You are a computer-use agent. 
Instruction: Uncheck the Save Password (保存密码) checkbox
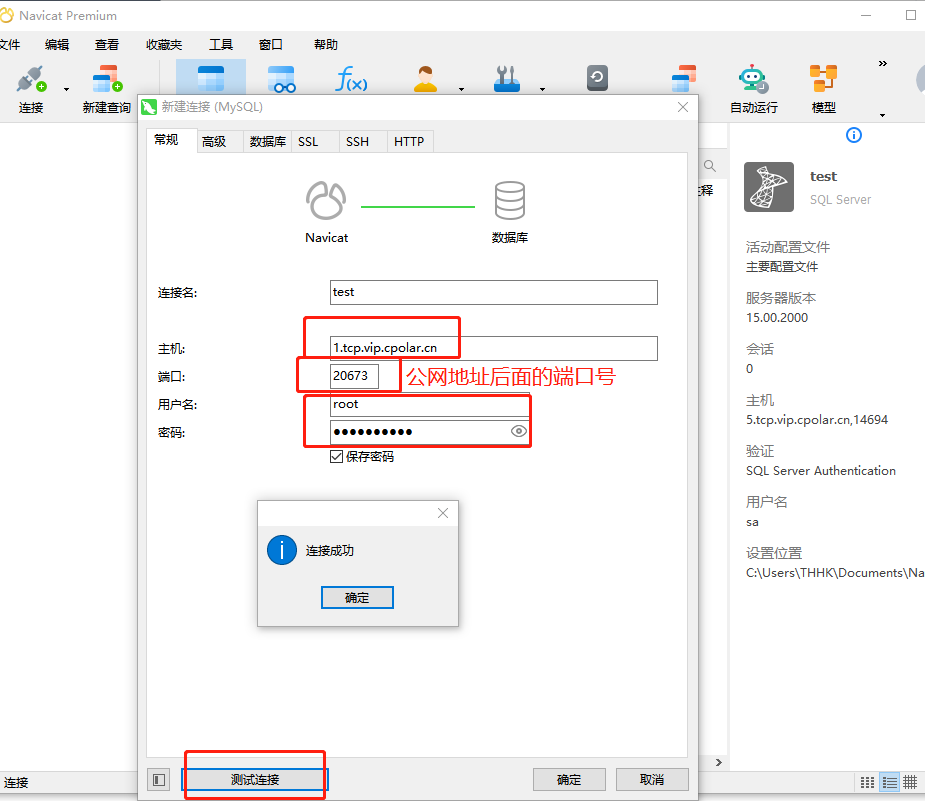pyautogui.click(x=337, y=457)
